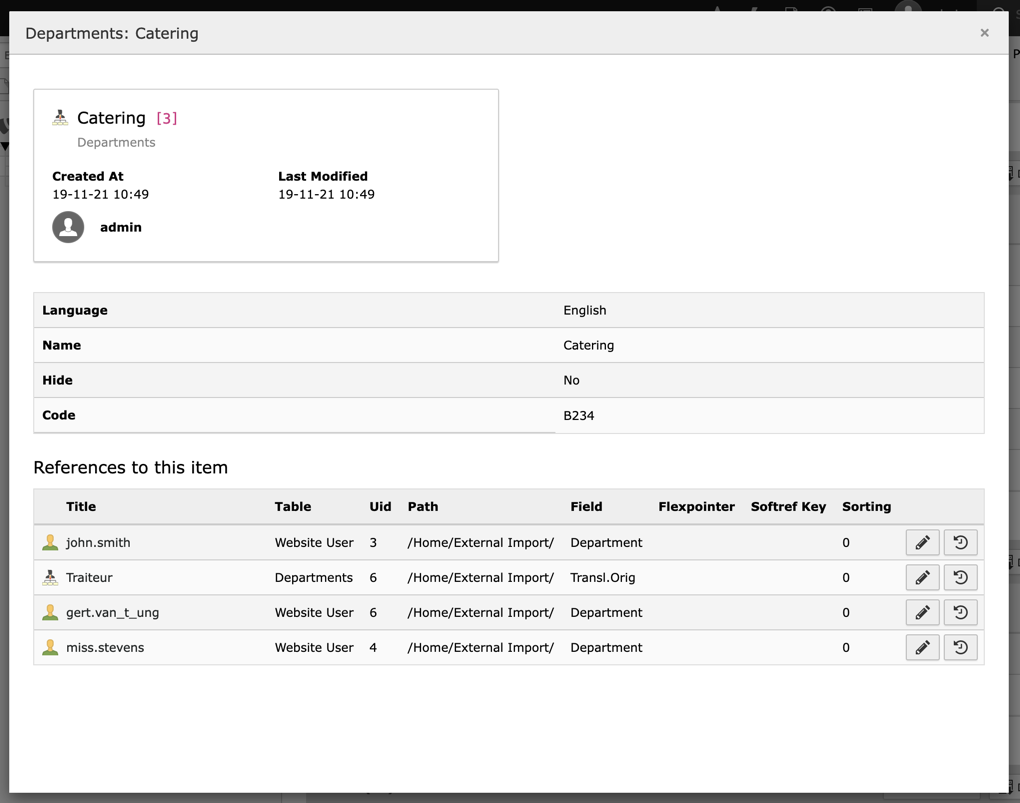1020x803 pixels.
Task: Click the Website User icon beside john.smith
Action: point(50,542)
